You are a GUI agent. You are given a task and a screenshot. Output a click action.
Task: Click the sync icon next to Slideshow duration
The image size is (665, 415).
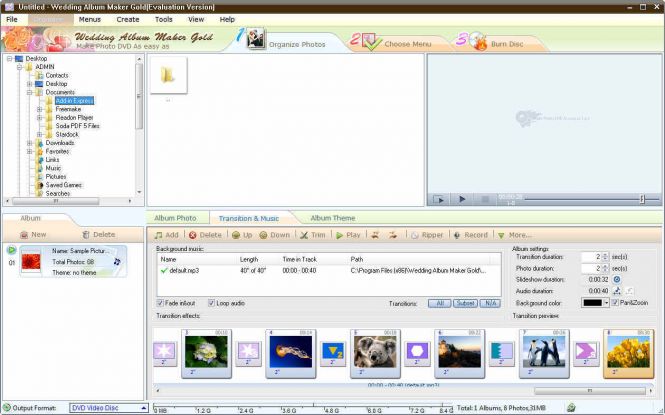tap(617, 279)
